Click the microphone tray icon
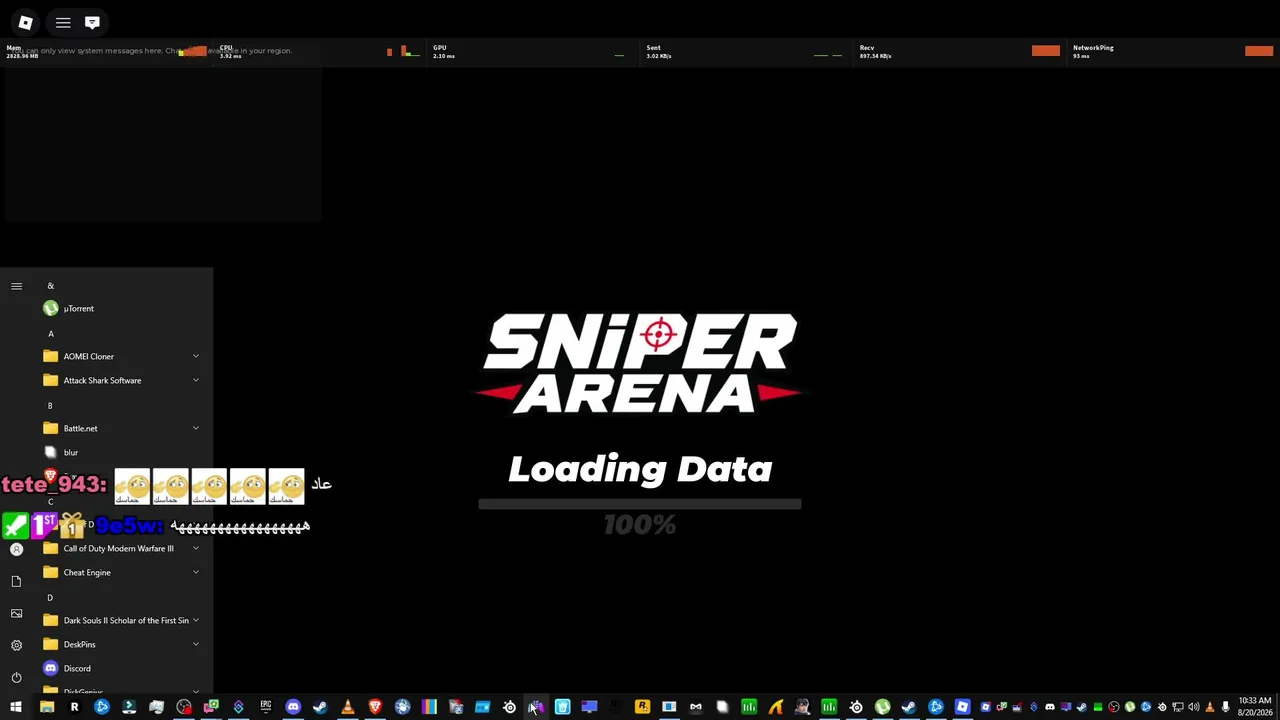Viewport: 1280px width, 720px height. click(1225, 707)
